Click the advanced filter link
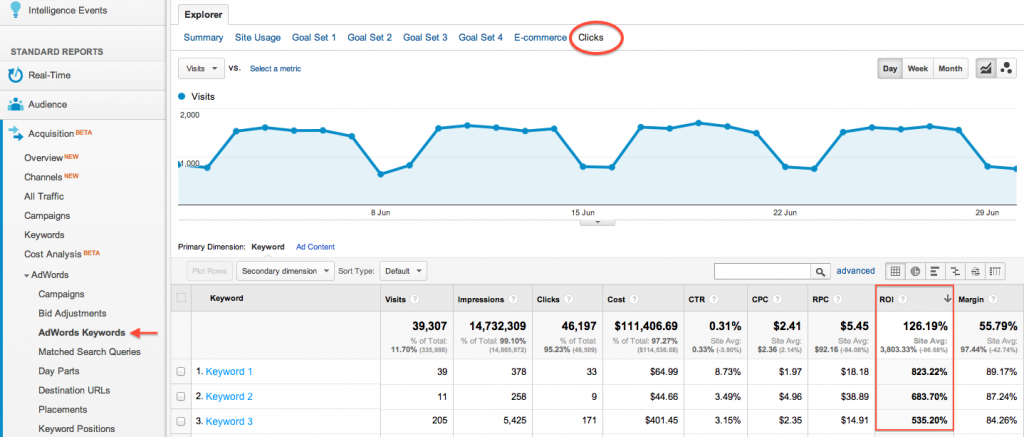 tap(855, 271)
